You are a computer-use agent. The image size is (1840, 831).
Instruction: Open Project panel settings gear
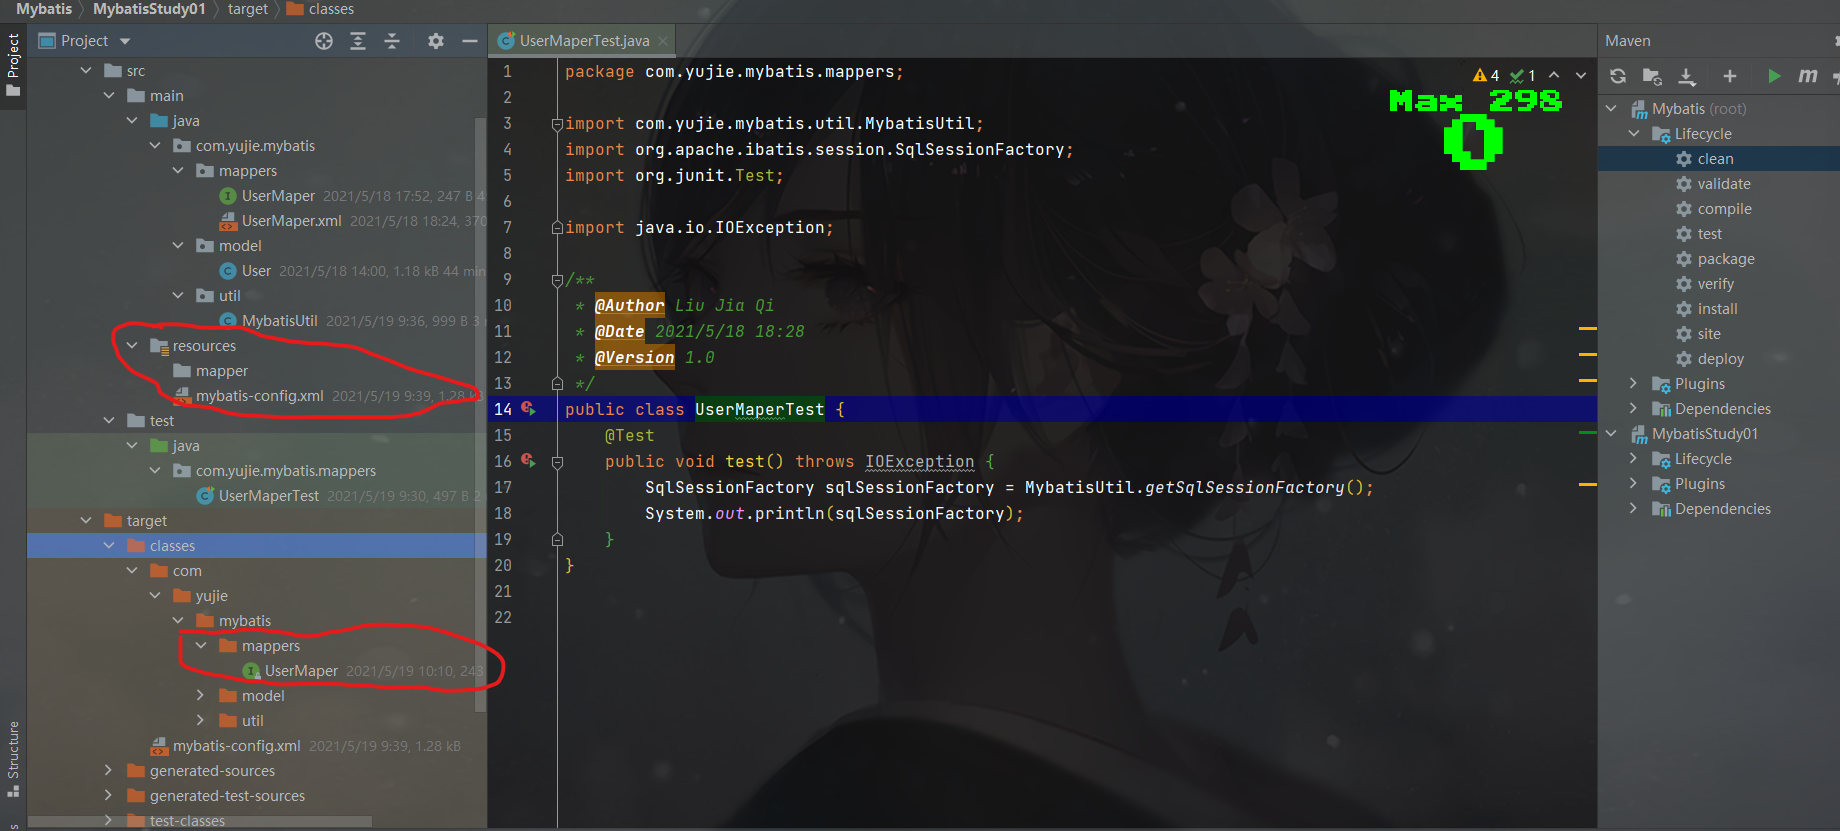pos(435,41)
